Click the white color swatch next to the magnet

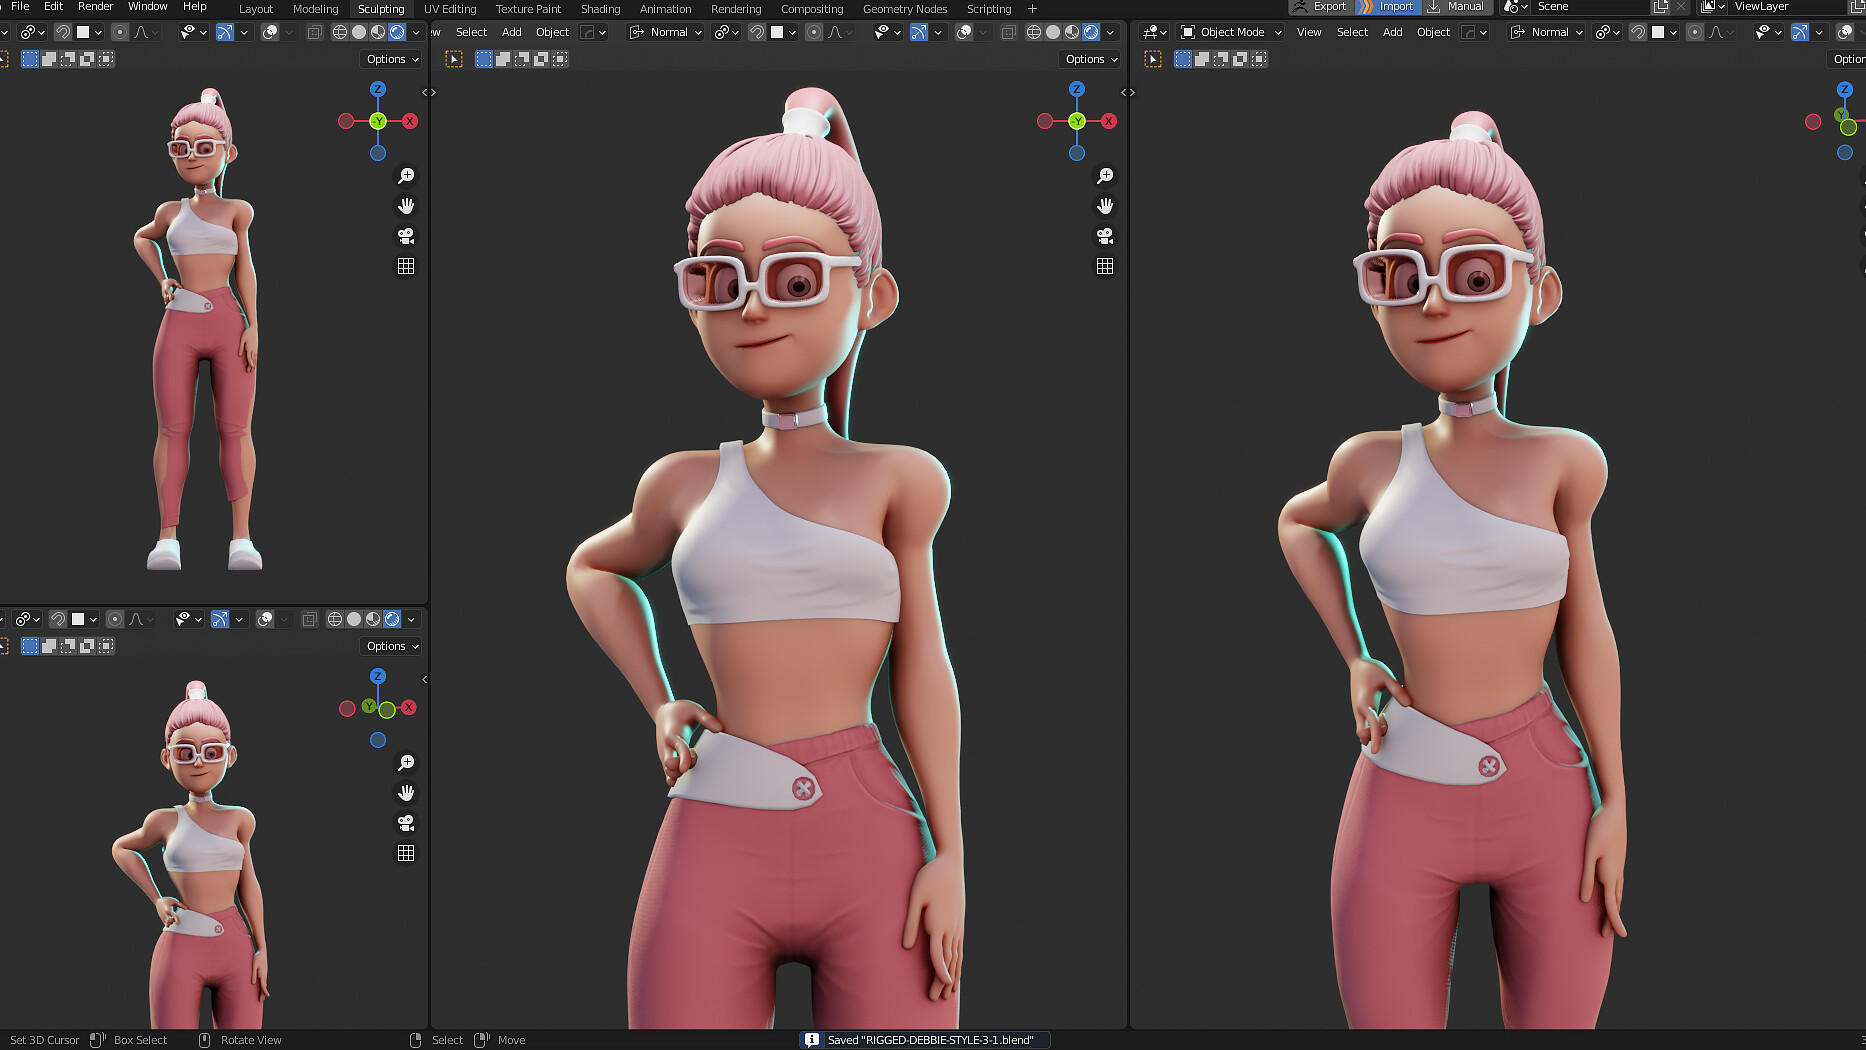coord(779,31)
